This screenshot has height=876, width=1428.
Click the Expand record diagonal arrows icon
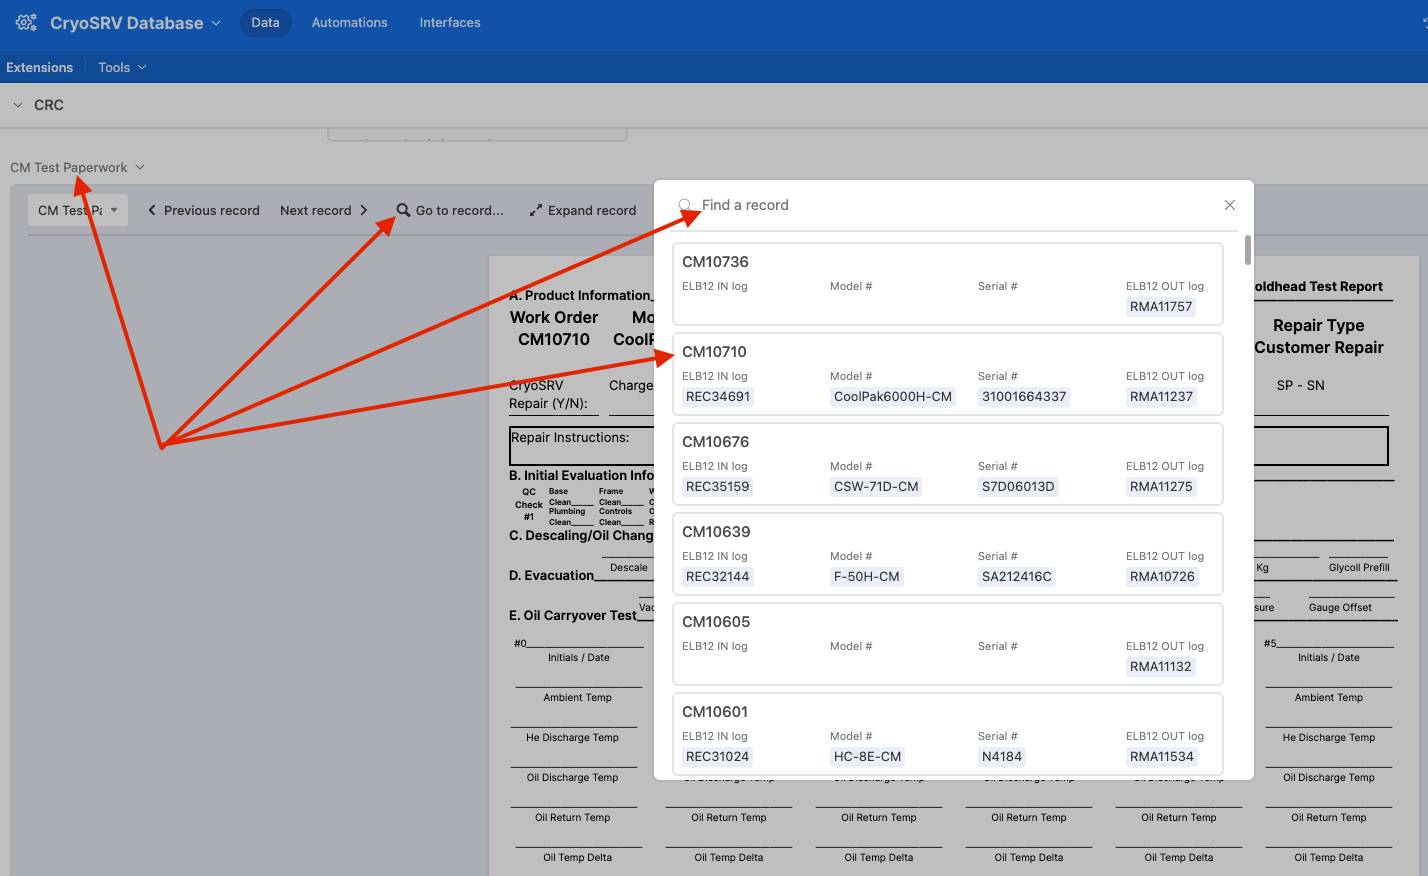pyautogui.click(x=536, y=210)
